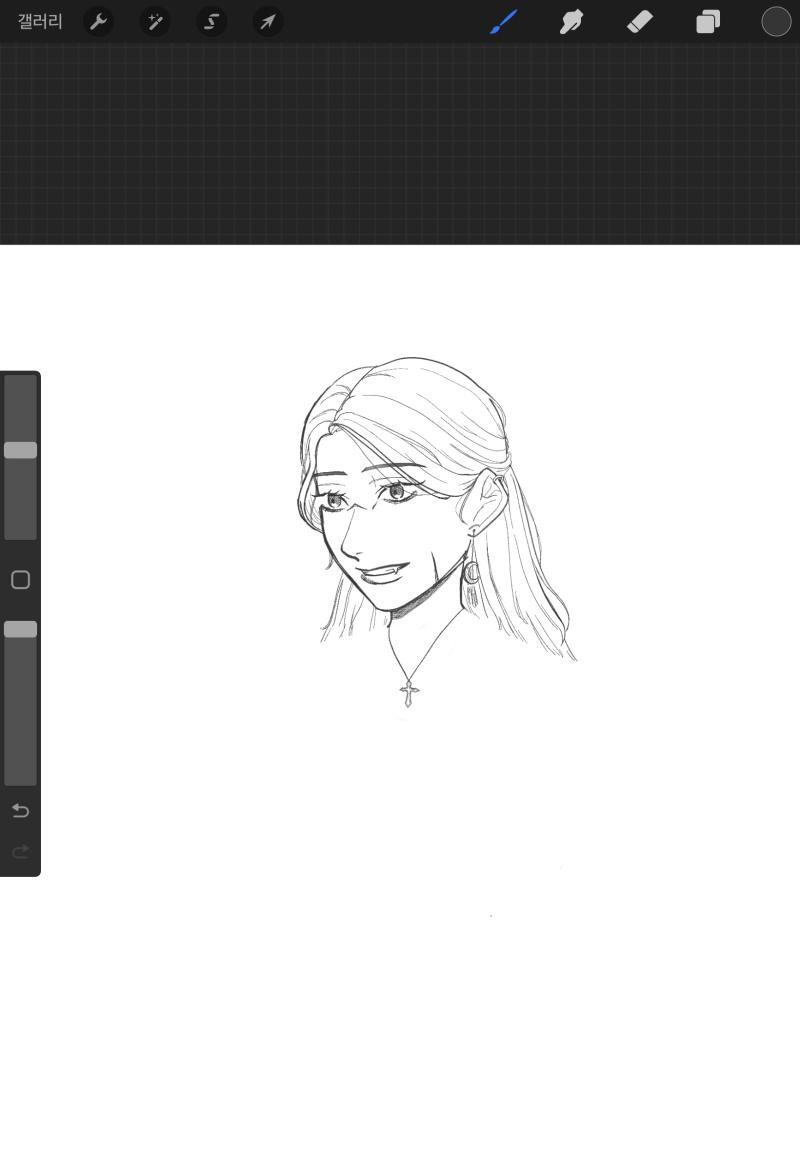Open the Layers panel
800x1151 pixels.
[708, 22]
